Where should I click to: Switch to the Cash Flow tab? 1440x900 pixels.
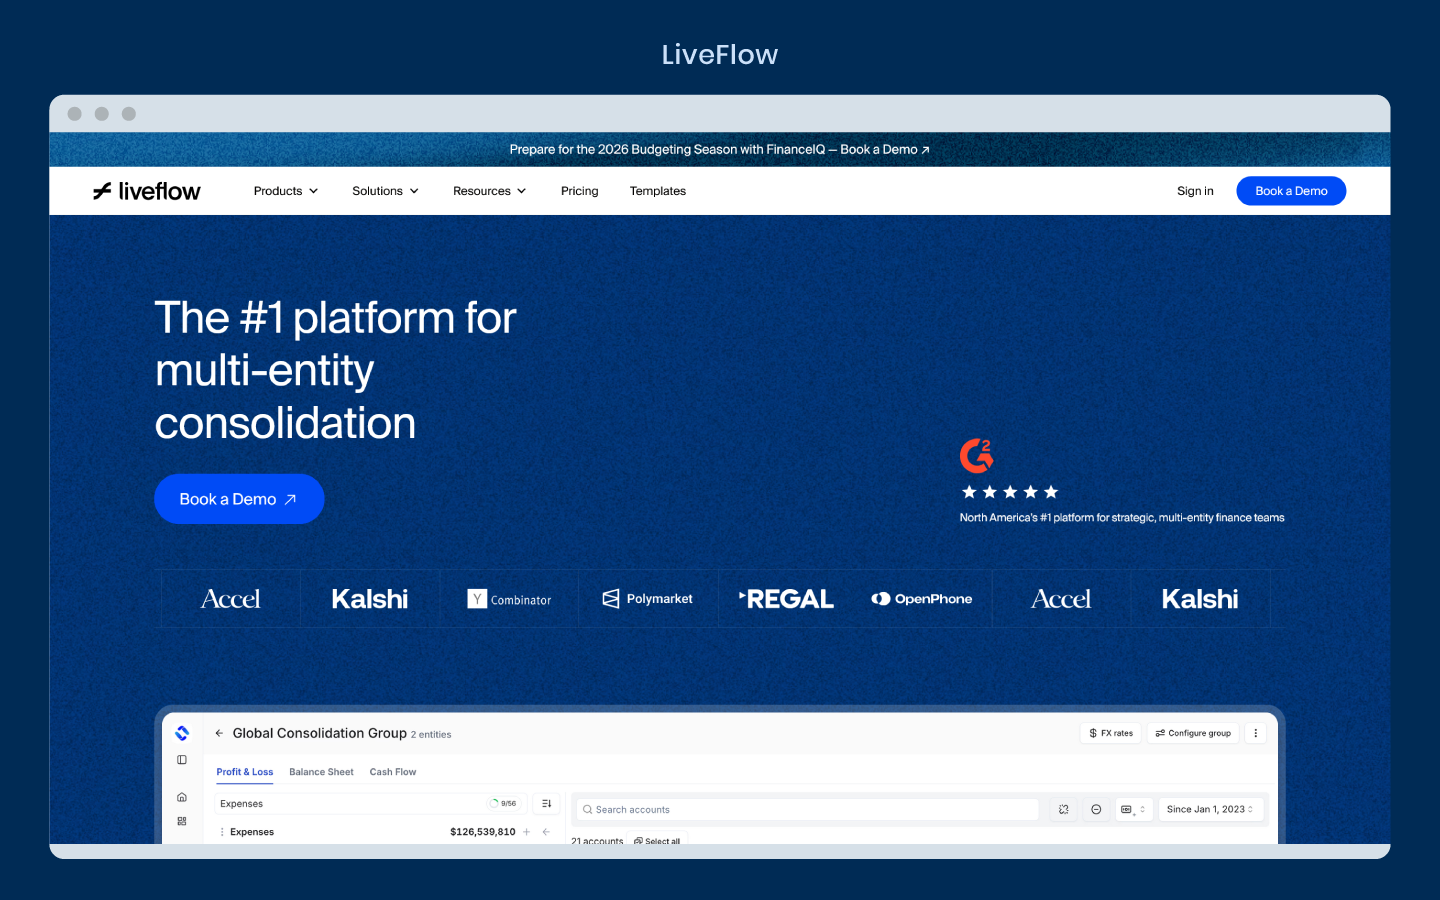(x=393, y=772)
